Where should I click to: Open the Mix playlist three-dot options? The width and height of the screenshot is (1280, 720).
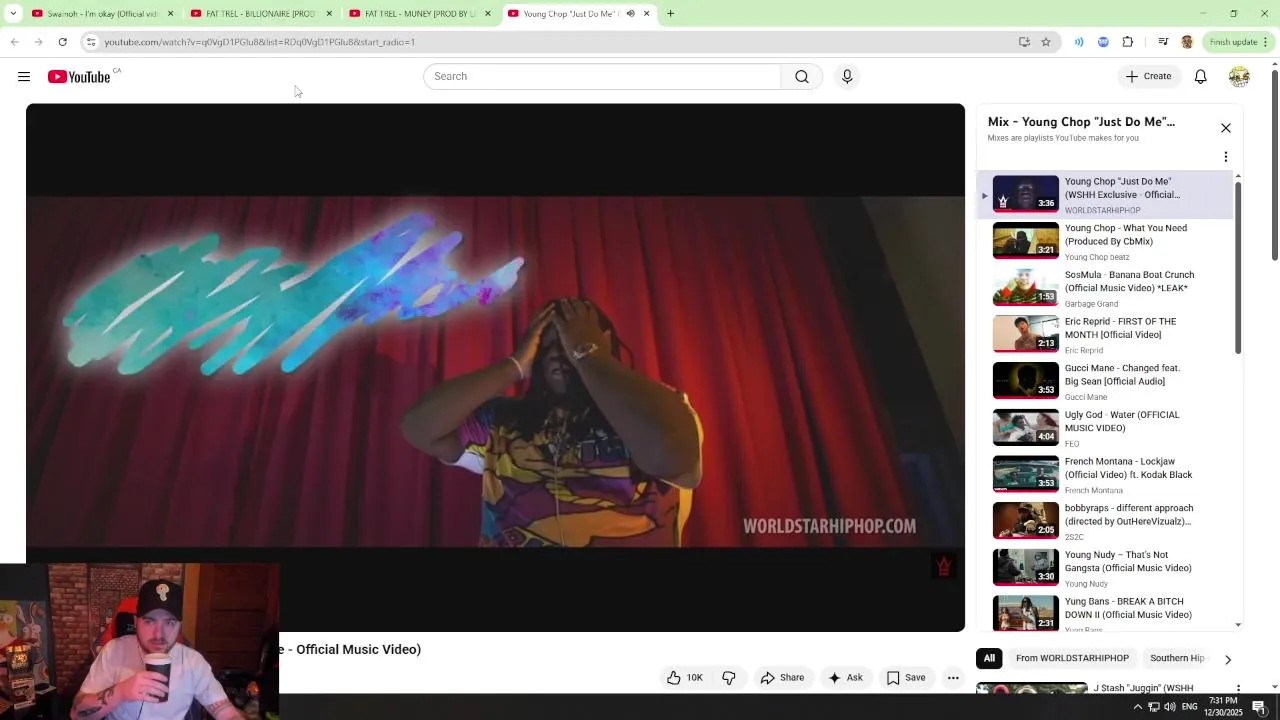point(1226,157)
